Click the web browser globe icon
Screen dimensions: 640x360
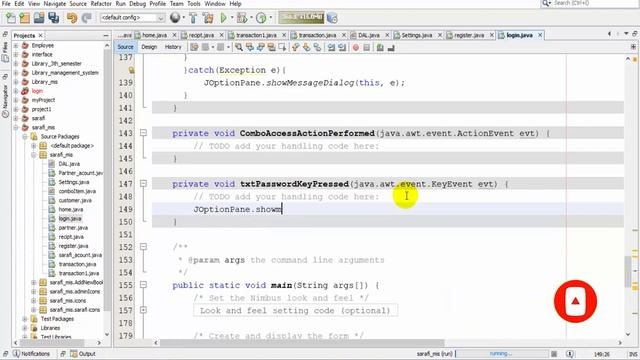pos(175,18)
